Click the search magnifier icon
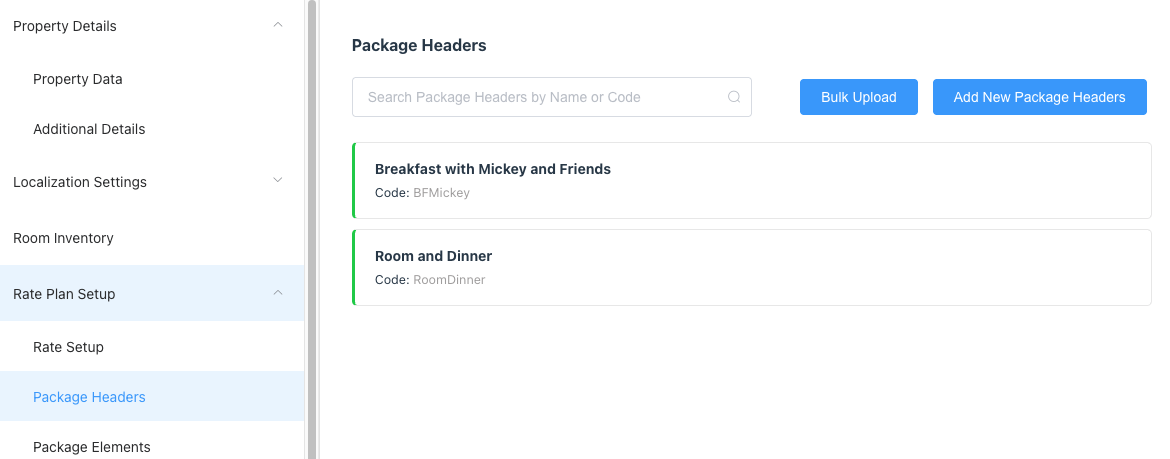This screenshot has width=1170, height=459. click(734, 97)
